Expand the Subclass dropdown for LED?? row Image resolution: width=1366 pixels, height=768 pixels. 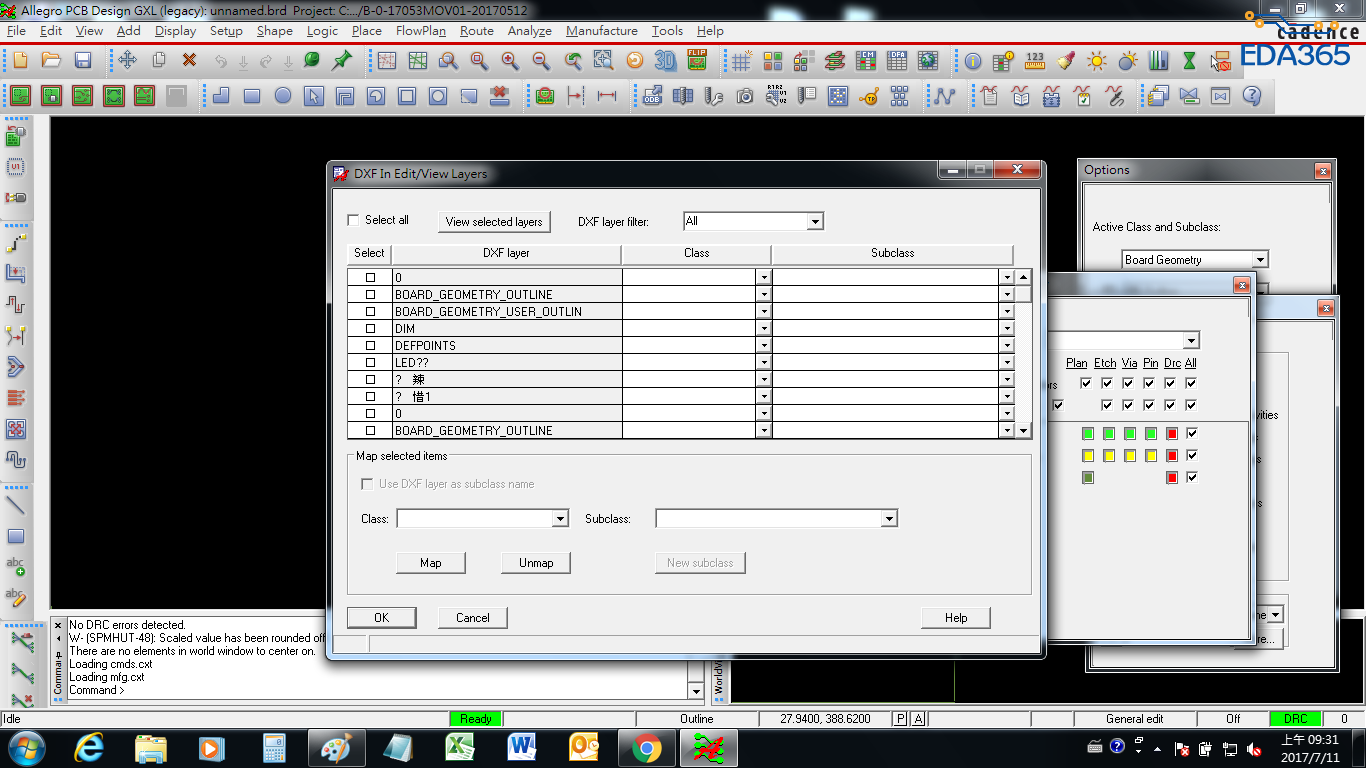pos(1007,363)
